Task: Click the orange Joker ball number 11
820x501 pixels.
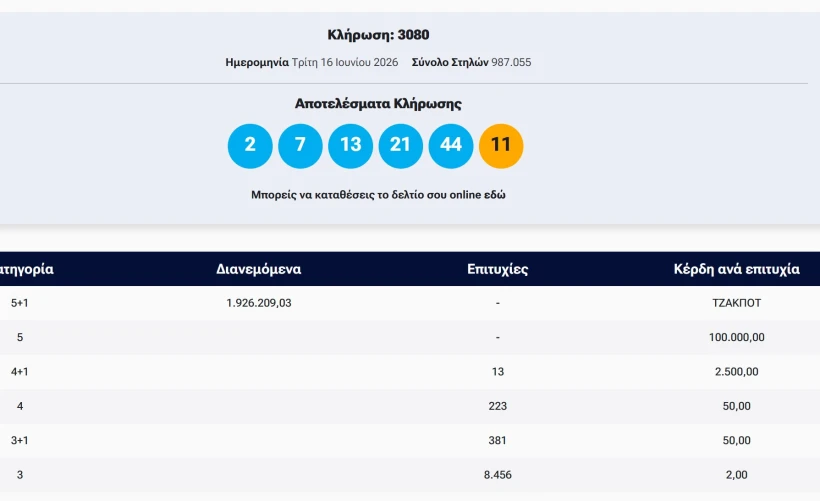Action: click(x=501, y=146)
